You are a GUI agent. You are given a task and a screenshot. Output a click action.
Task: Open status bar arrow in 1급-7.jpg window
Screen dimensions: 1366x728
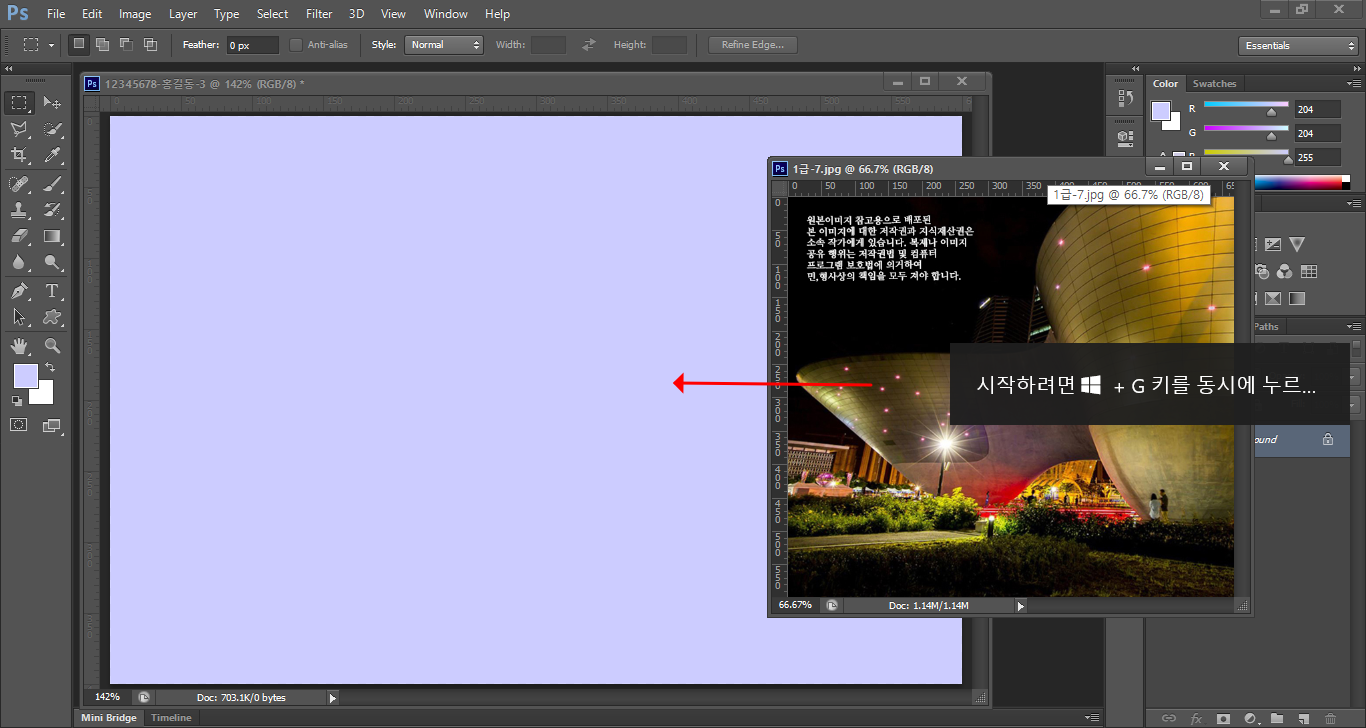(x=1021, y=605)
